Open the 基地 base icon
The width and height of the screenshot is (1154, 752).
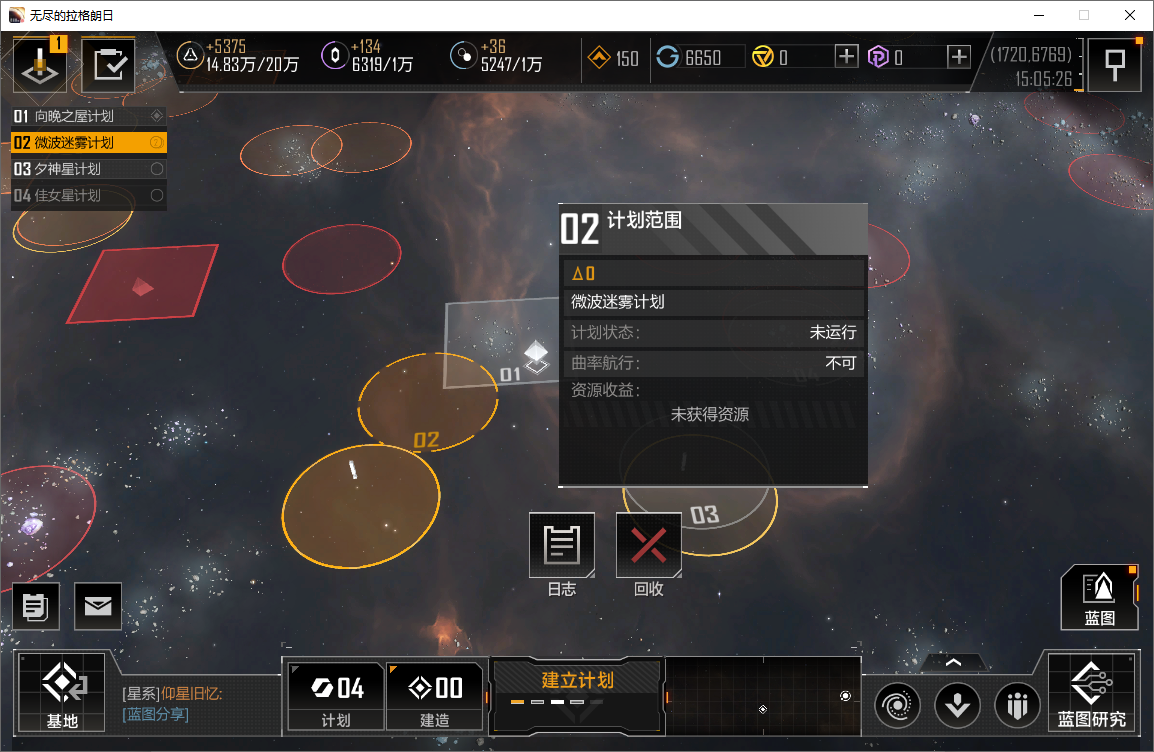pyautogui.click(x=63, y=692)
